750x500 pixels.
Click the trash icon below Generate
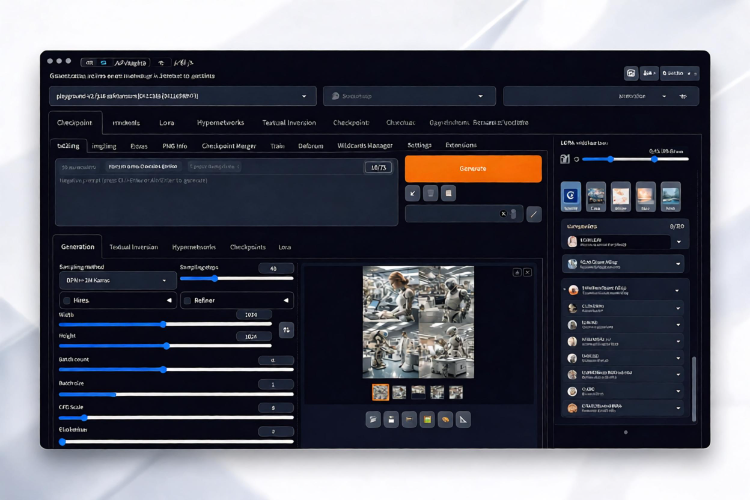click(430, 193)
